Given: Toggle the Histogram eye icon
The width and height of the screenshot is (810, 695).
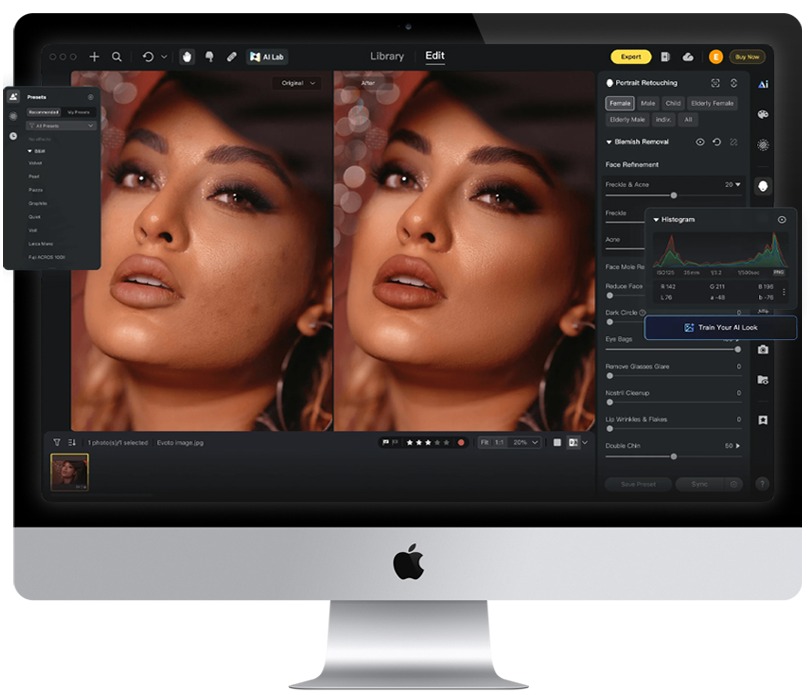Looking at the screenshot, I should point(782,220).
